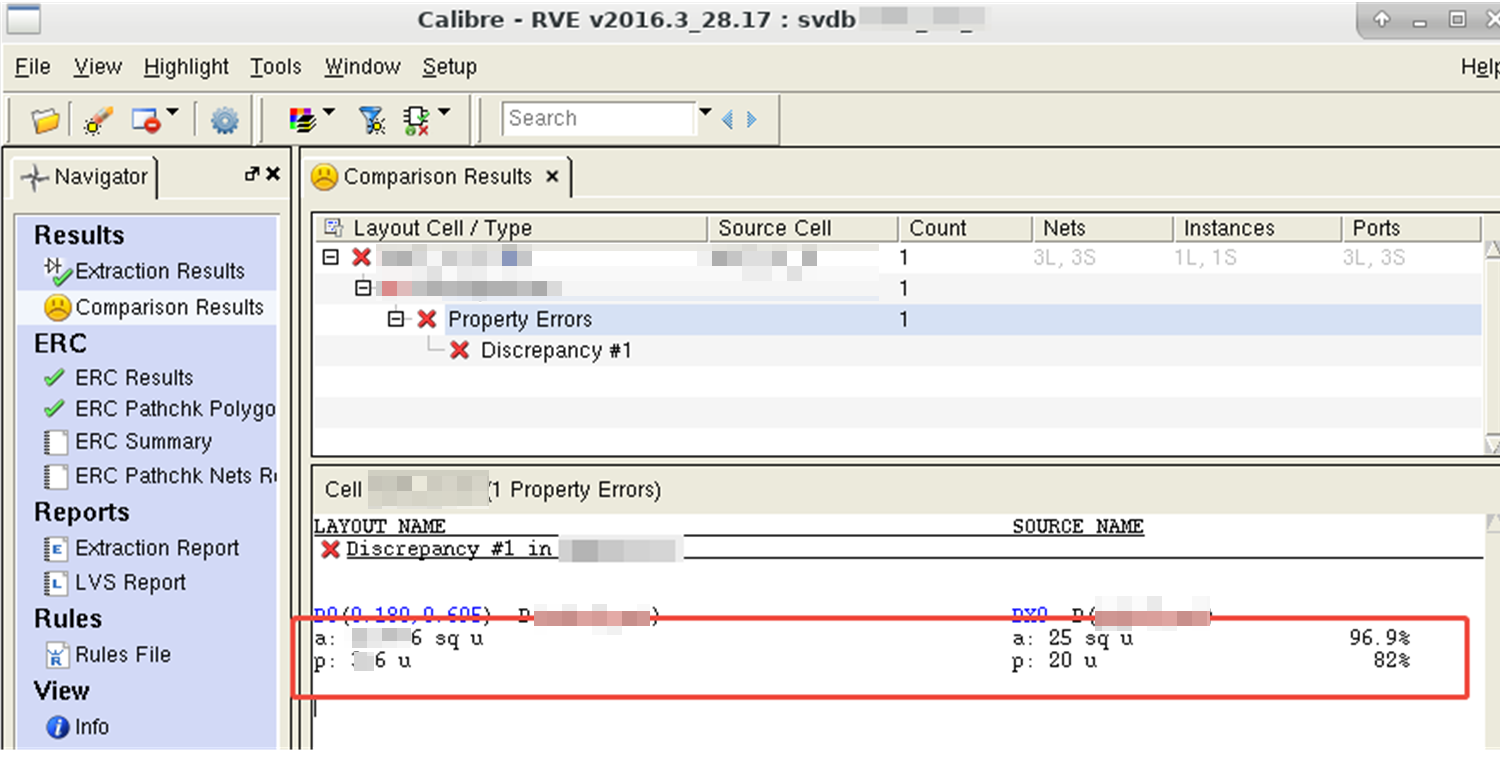Image resolution: width=1500 pixels, height=757 pixels.
Task: Collapse the second-level cell row
Action: click(363, 288)
